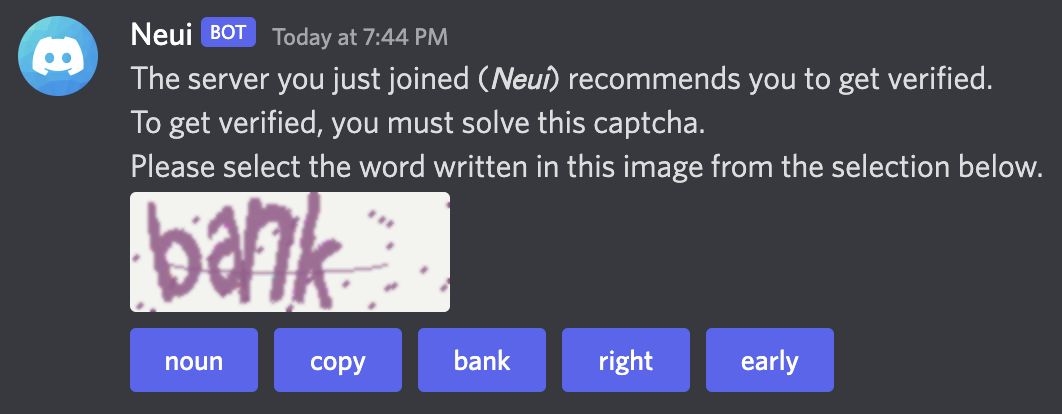Click the "Today at 7:44 PM" timestamp
The width and height of the screenshot is (1062, 414).
[360, 38]
